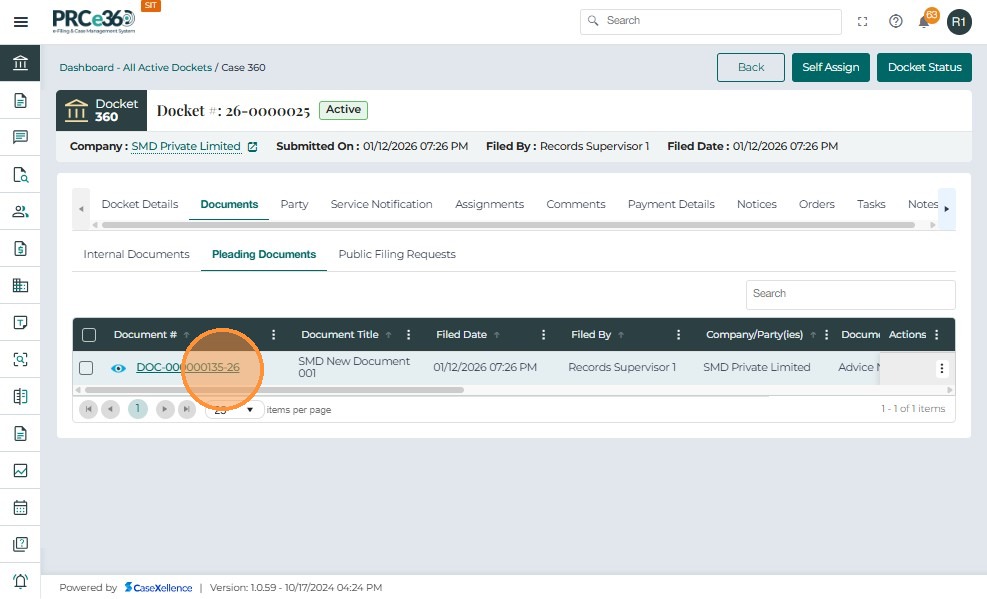Open the hamburger navigation menu
Image resolution: width=987 pixels, height=599 pixels.
point(20,22)
